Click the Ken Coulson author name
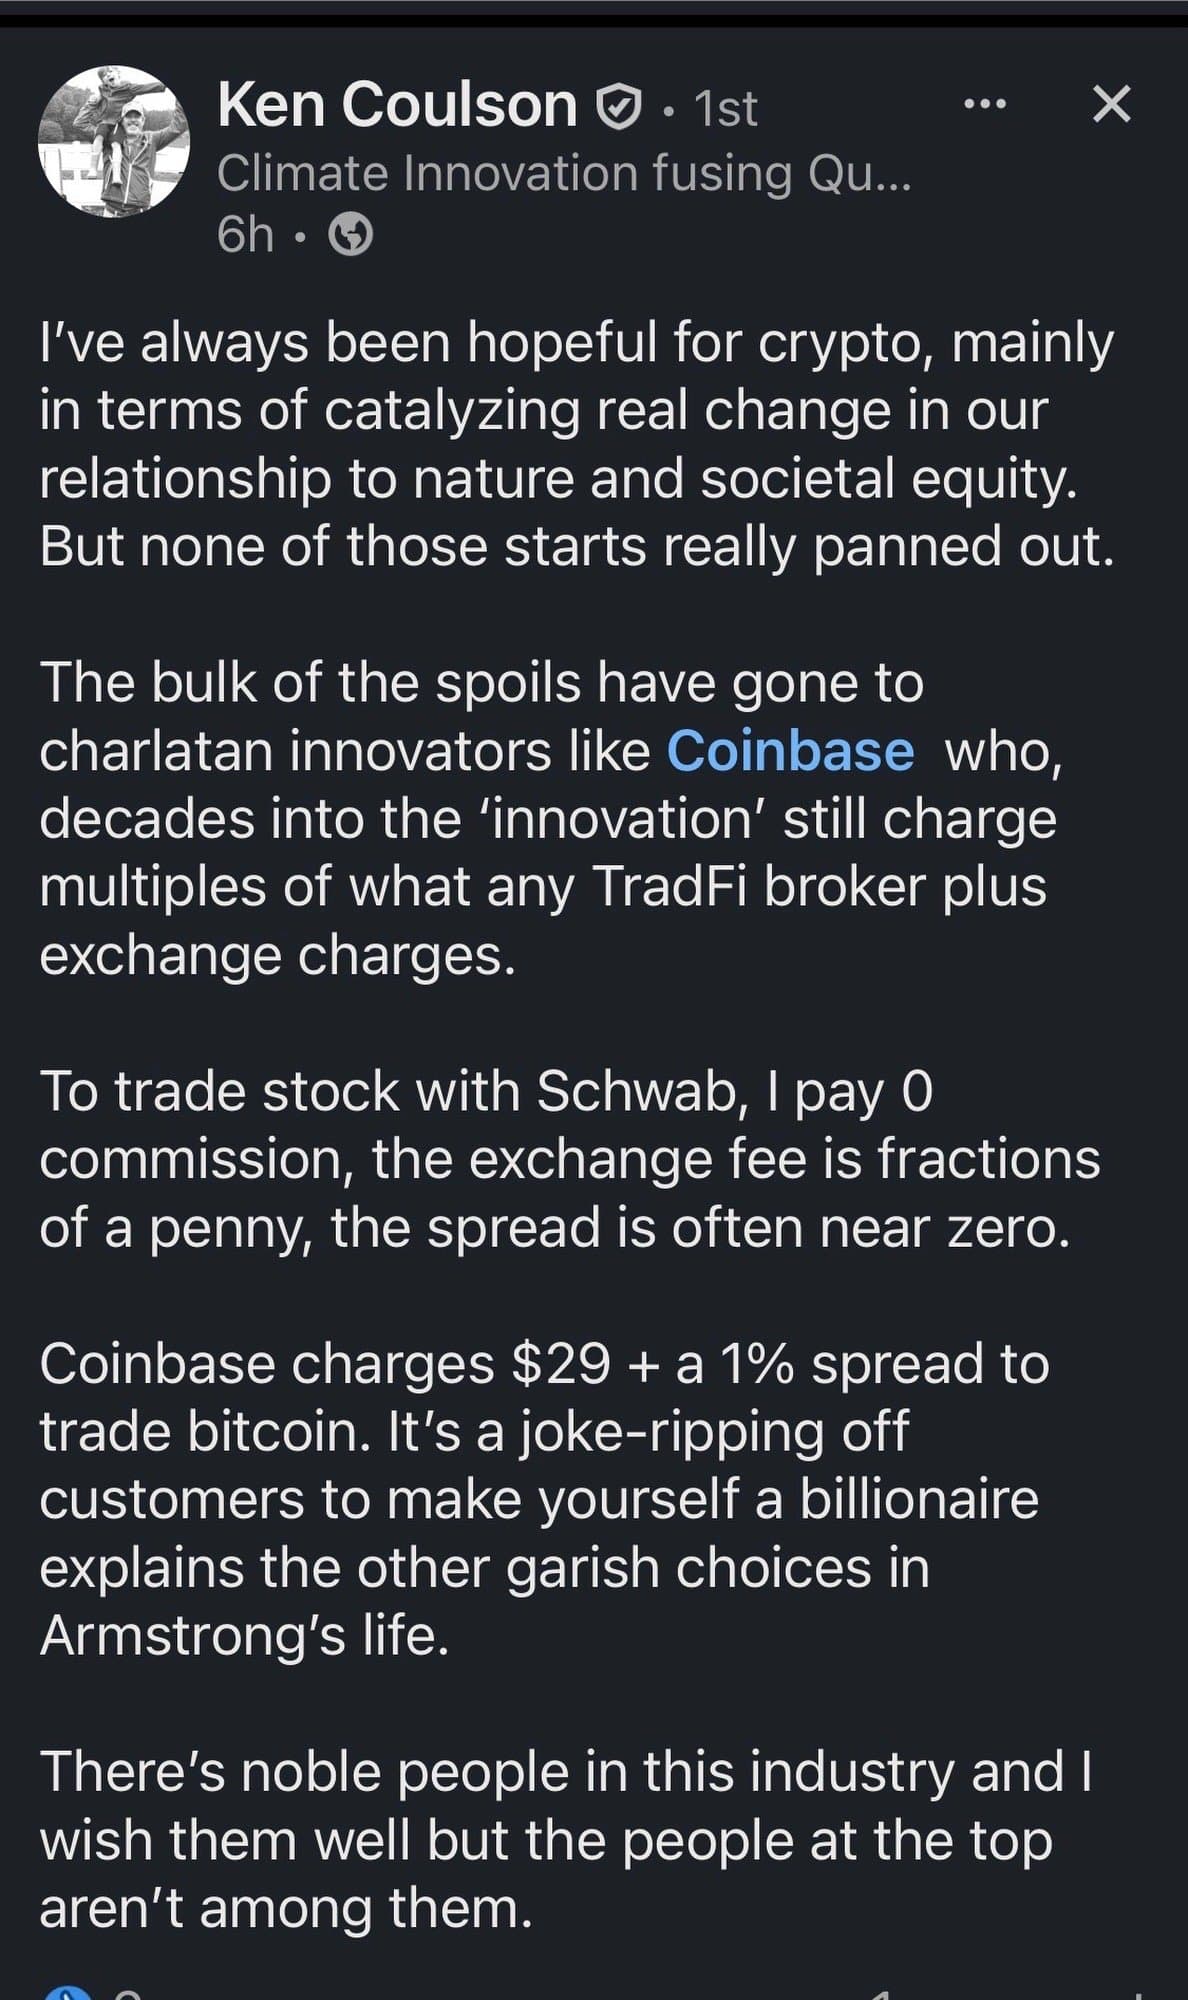The image size is (1188, 2000). click(397, 105)
